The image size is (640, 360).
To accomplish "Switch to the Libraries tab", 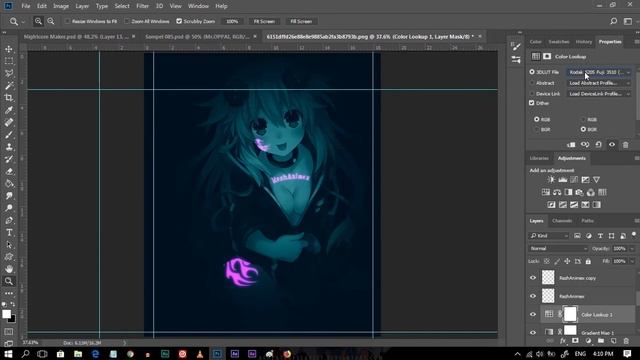I will [x=539, y=158].
